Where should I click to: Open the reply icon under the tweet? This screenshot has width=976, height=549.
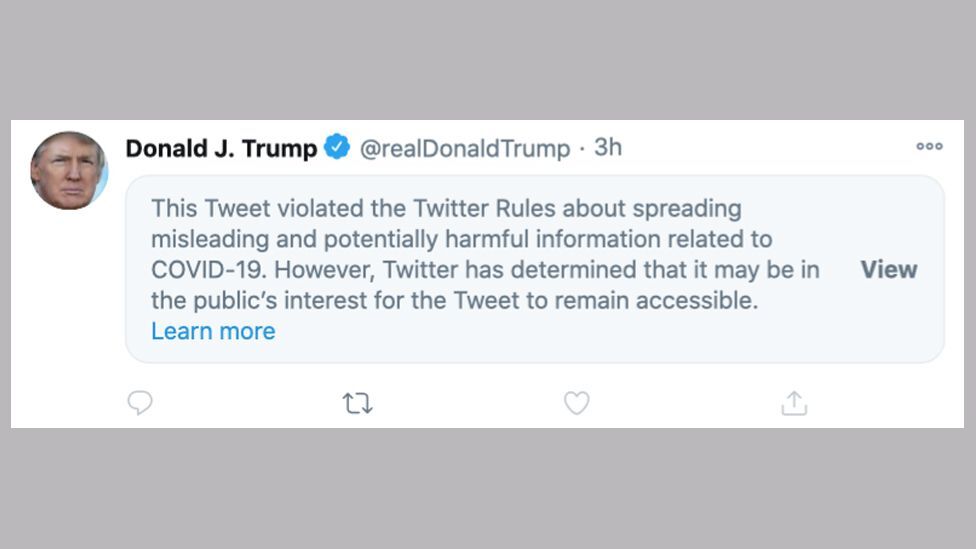140,403
